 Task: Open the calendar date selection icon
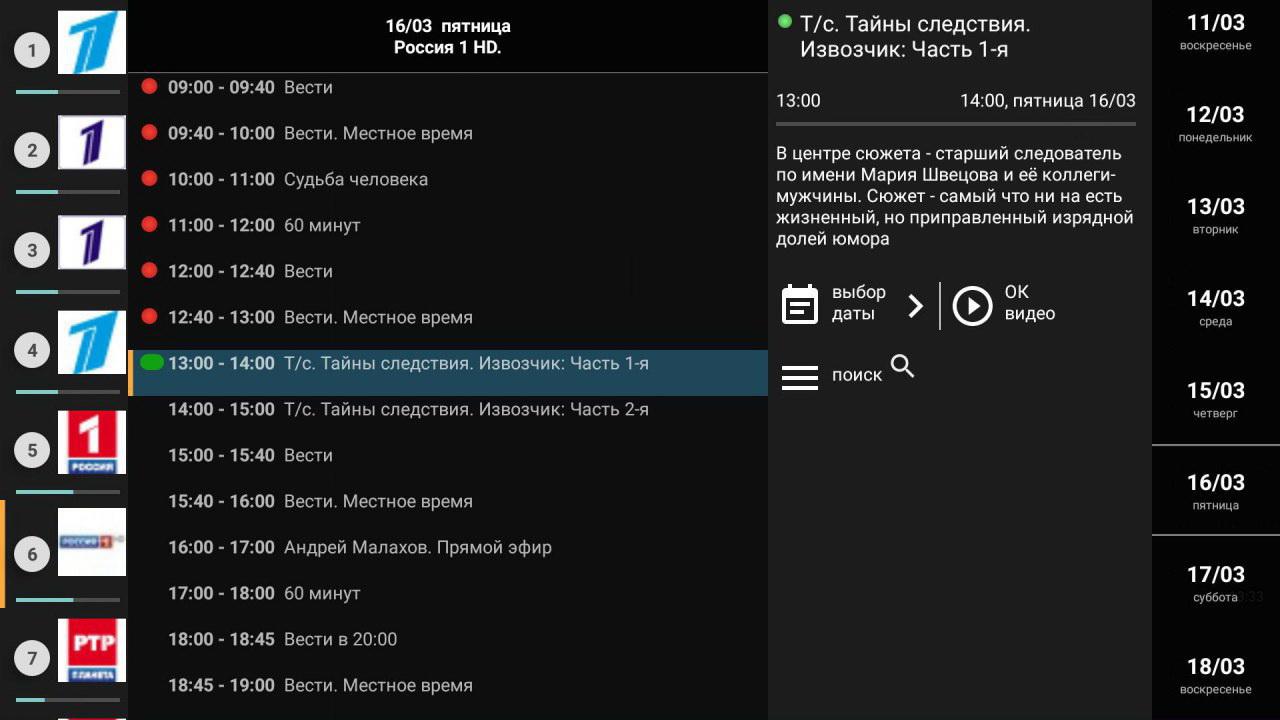click(x=800, y=305)
